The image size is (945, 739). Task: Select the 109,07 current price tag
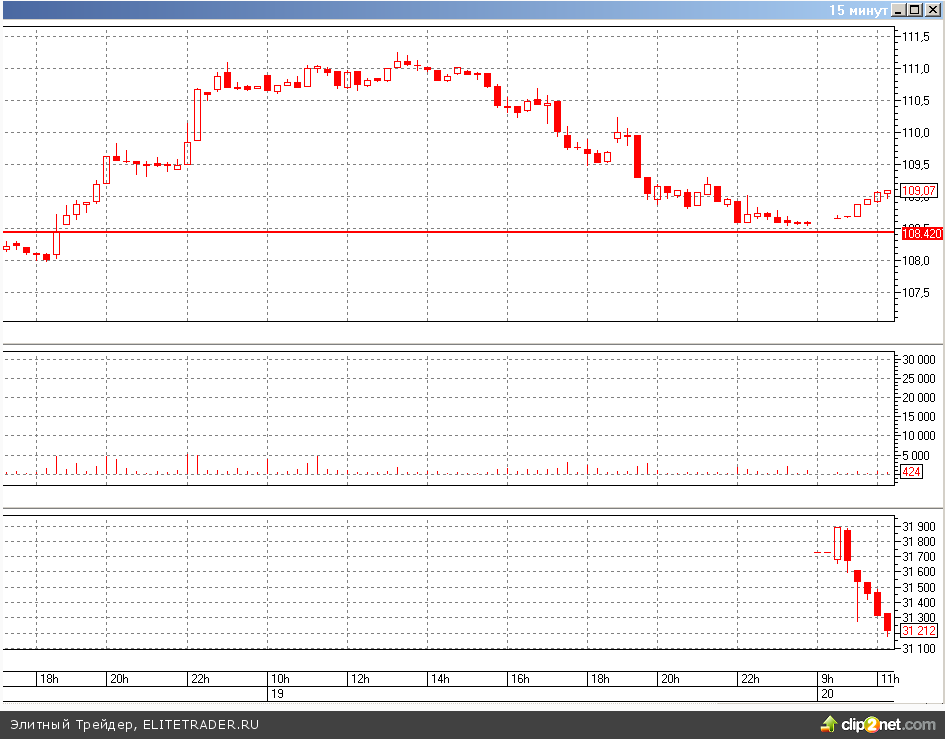click(919, 191)
